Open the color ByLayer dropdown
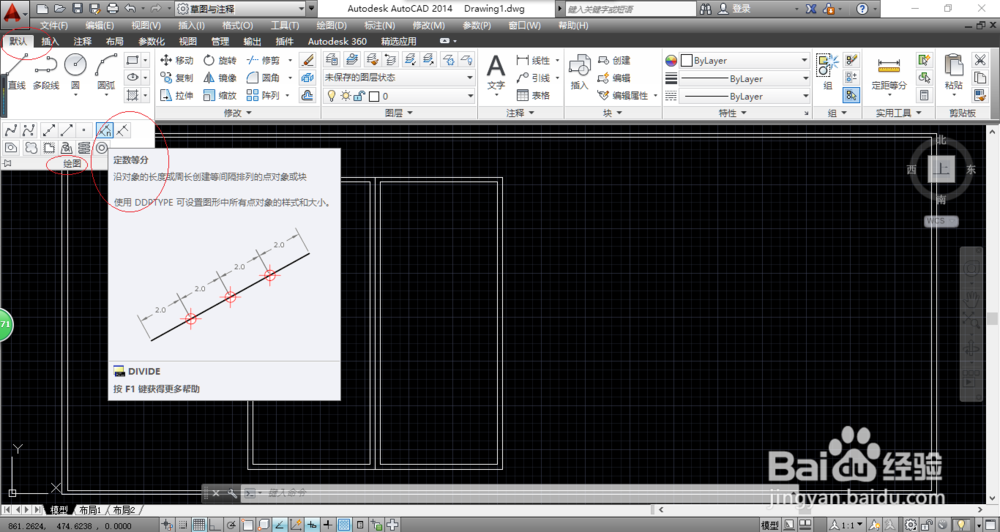 point(745,61)
